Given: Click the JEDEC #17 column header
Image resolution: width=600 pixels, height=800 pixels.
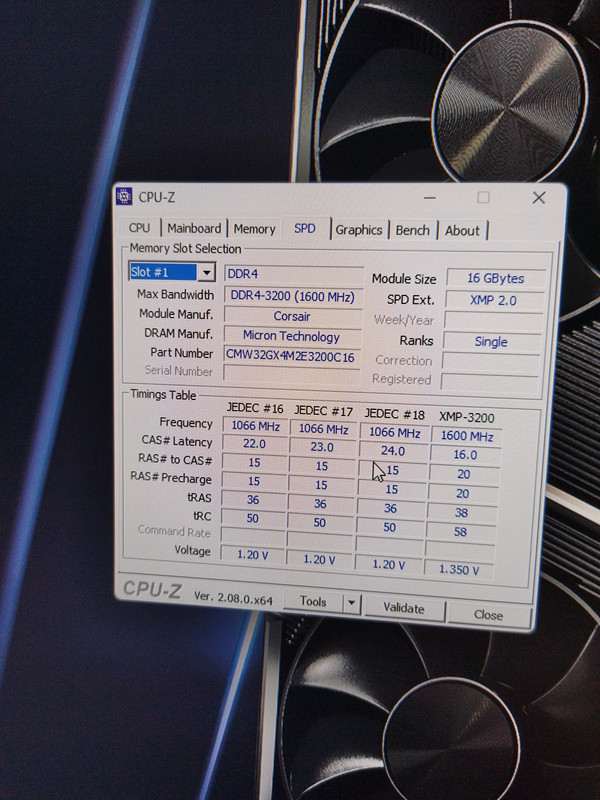Looking at the screenshot, I should [323, 411].
